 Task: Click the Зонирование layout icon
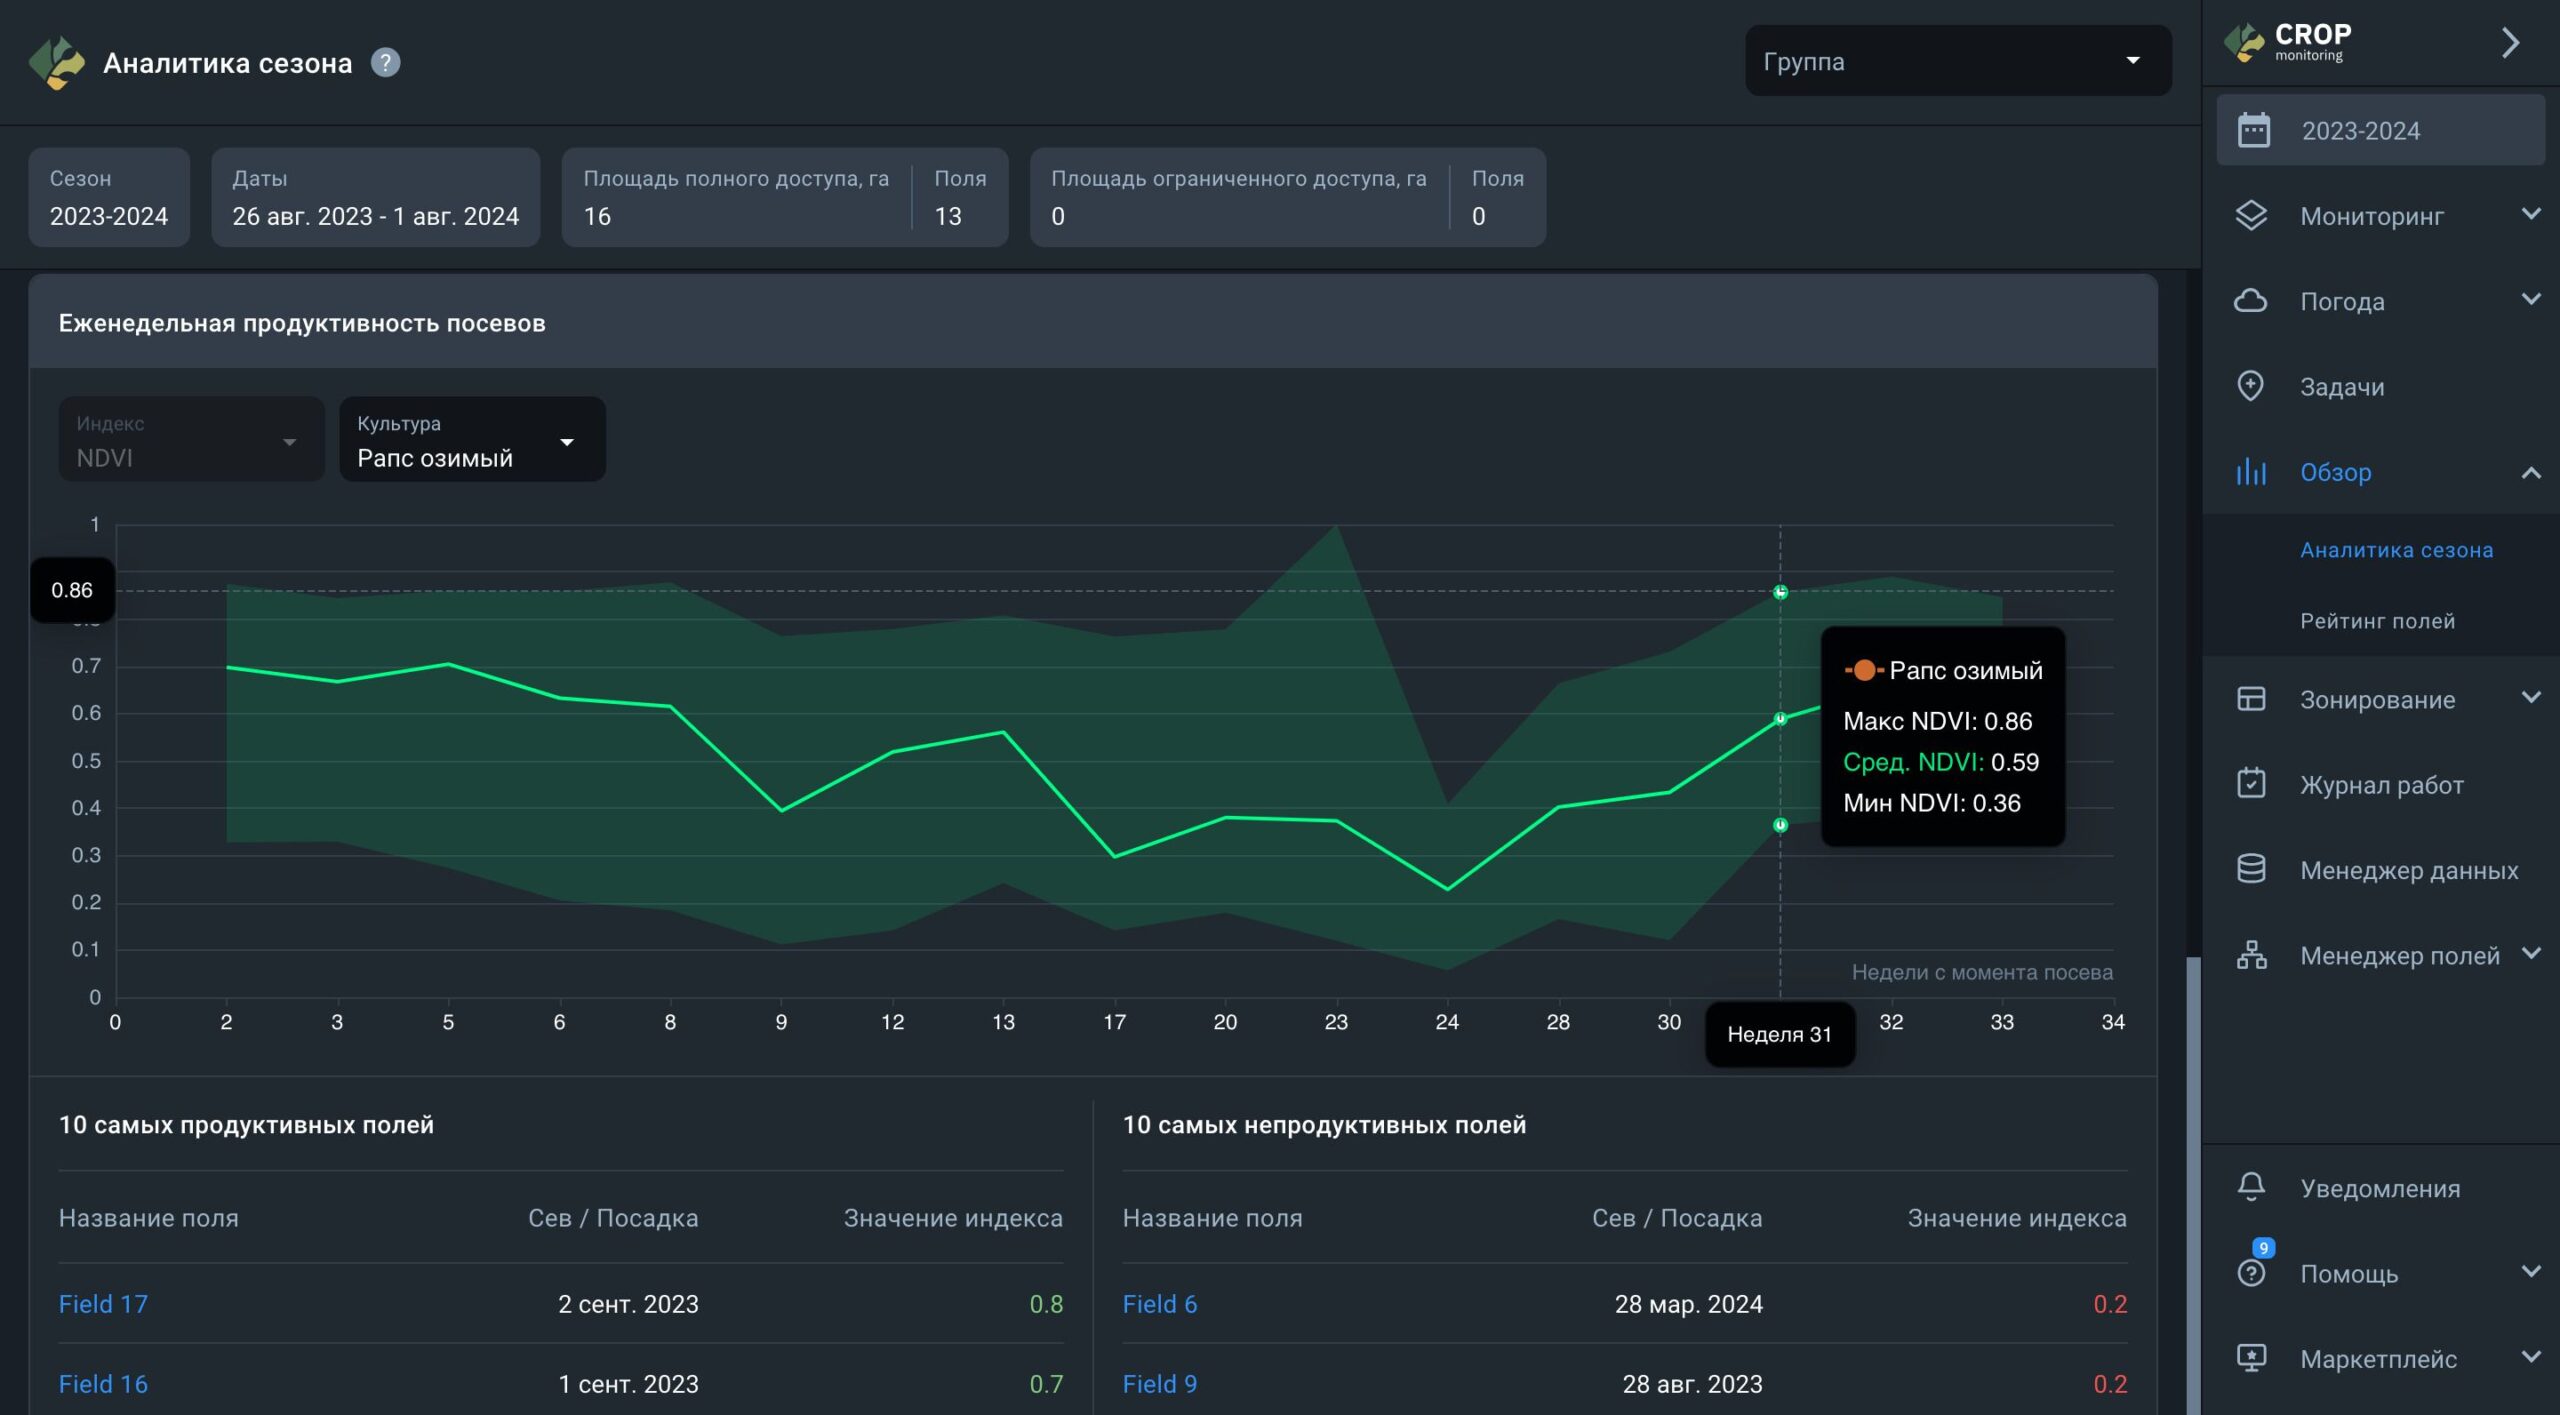pos(2250,699)
